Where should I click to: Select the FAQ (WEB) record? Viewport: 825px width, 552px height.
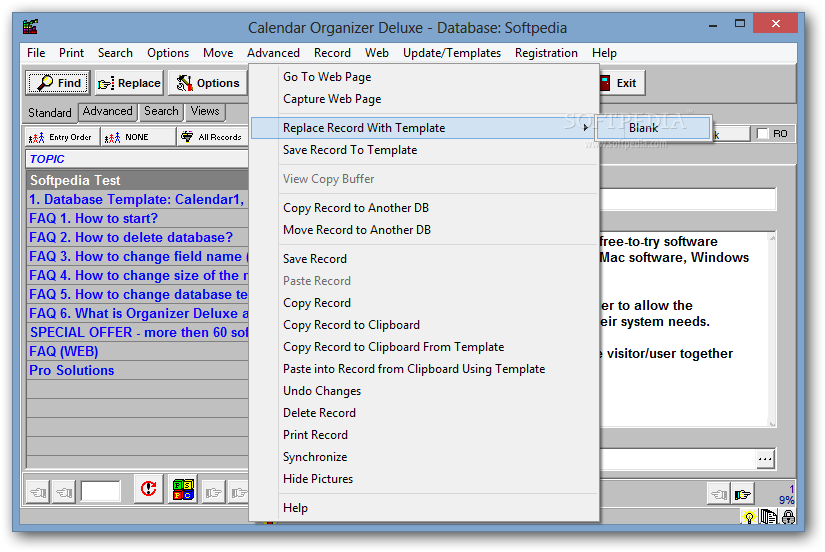137,352
